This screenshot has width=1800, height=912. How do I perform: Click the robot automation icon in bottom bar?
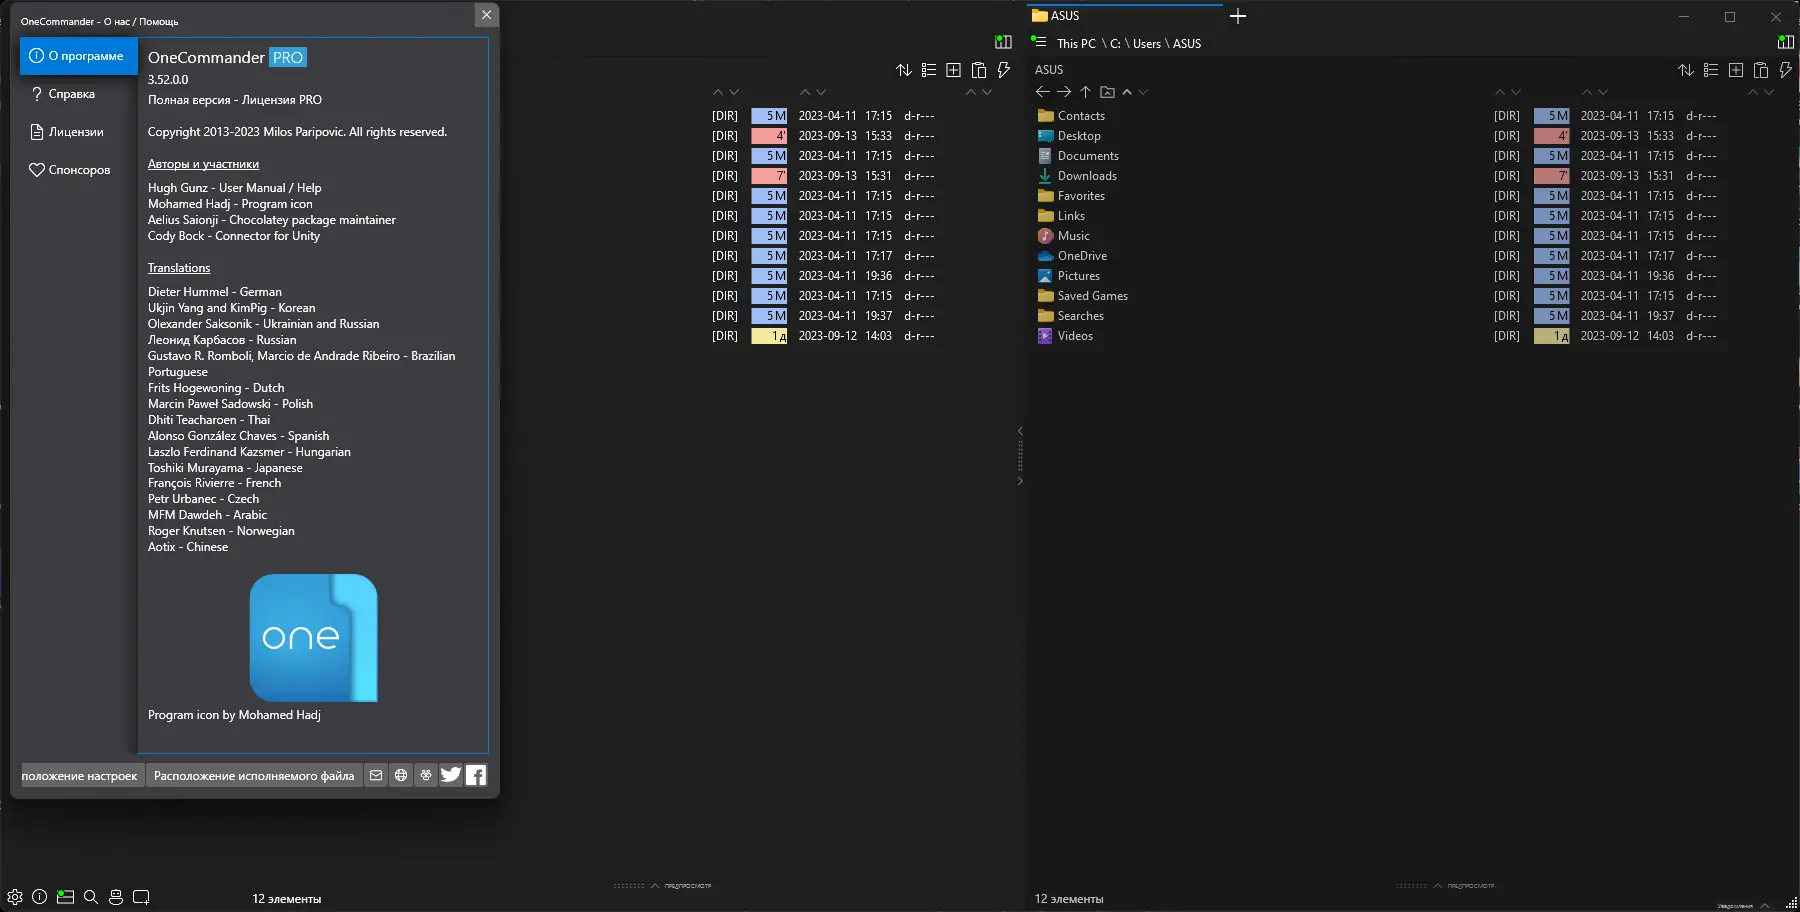tap(116, 897)
